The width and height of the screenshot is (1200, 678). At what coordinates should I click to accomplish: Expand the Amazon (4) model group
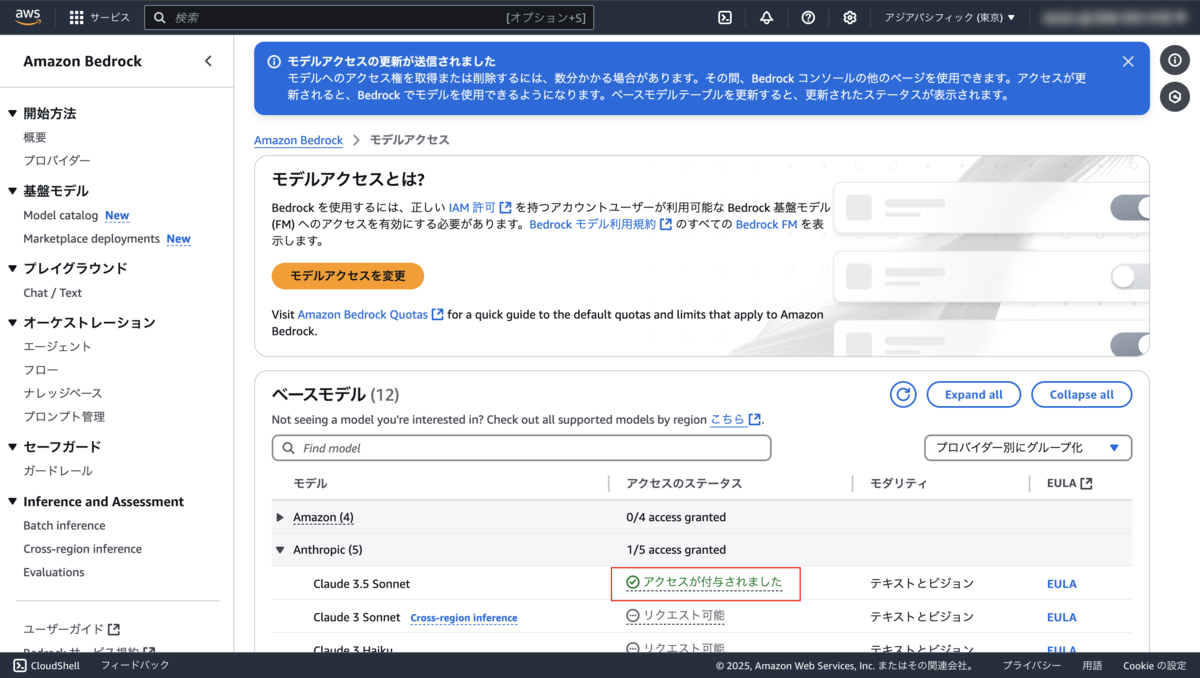click(280, 517)
